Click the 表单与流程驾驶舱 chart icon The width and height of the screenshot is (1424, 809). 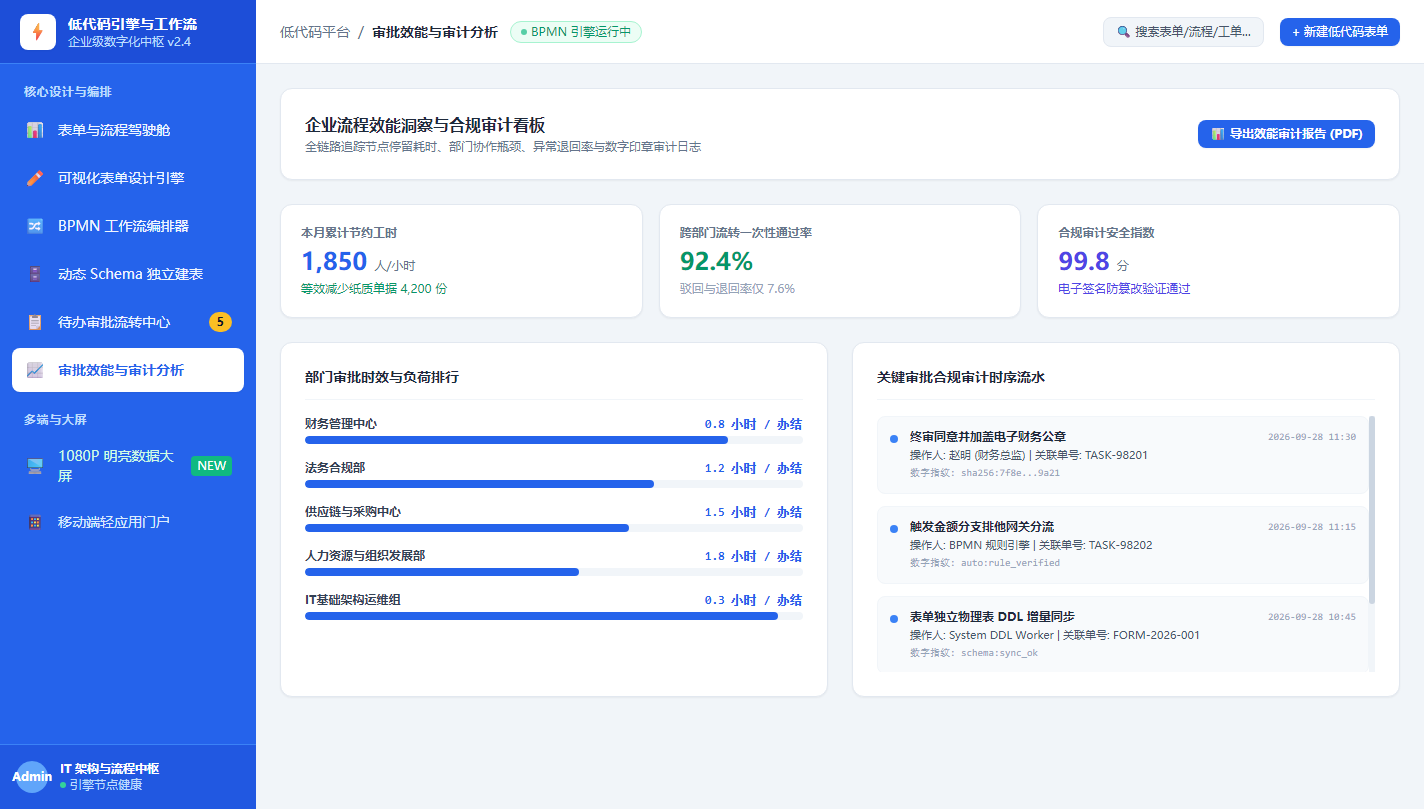[35, 130]
